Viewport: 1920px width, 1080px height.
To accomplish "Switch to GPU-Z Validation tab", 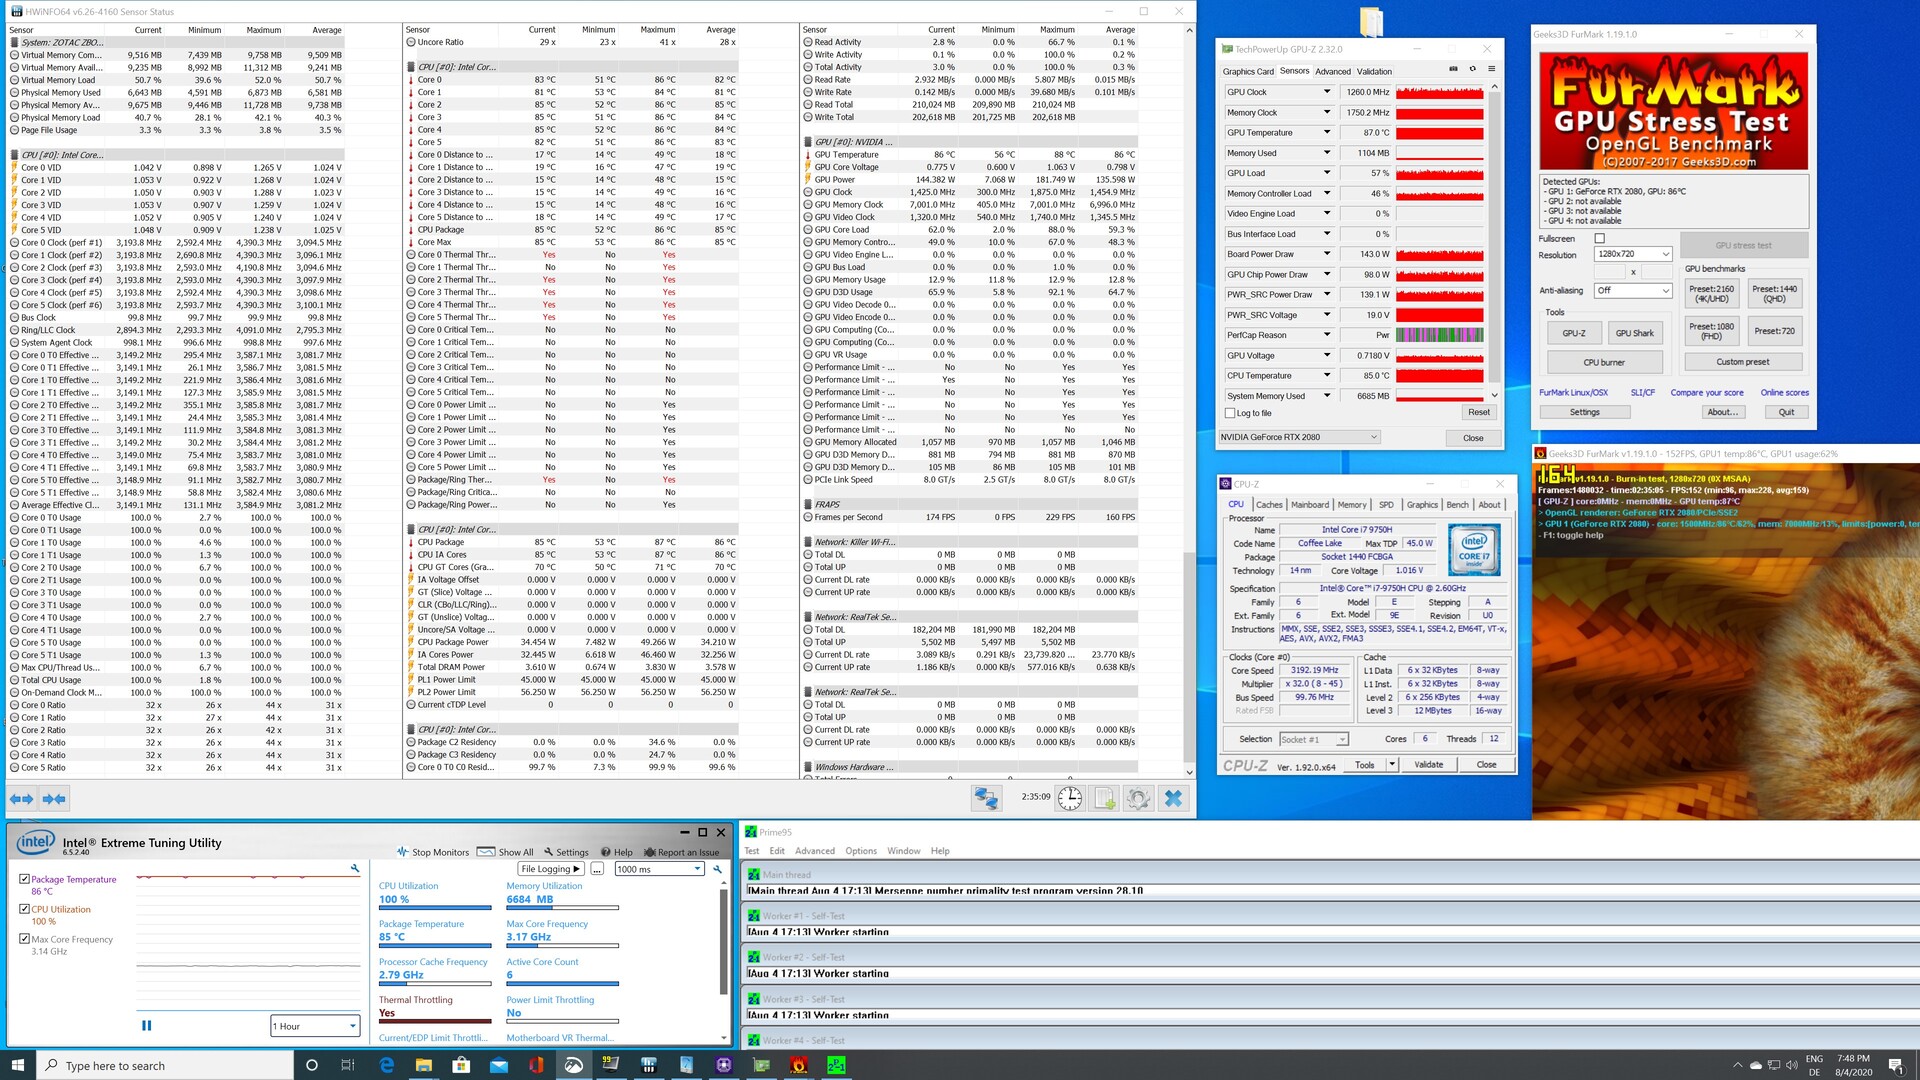I will coord(1374,71).
